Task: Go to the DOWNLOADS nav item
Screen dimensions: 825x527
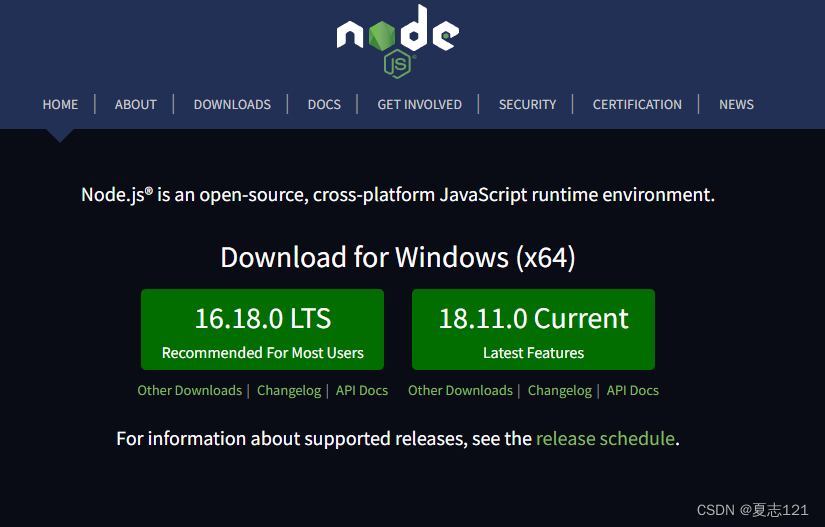Action: click(232, 105)
